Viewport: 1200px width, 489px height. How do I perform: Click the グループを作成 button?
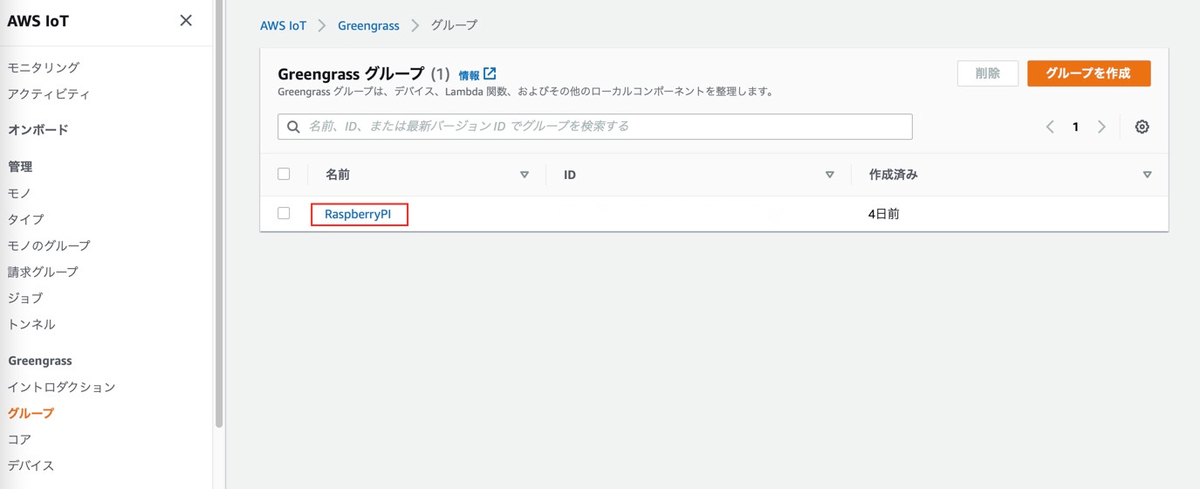click(1089, 73)
